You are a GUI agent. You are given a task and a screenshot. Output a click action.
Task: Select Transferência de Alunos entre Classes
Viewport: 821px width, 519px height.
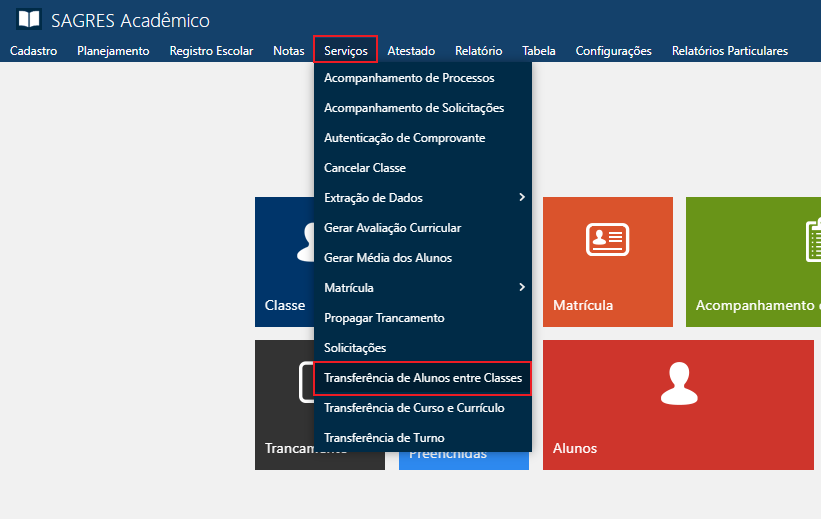[423, 378]
